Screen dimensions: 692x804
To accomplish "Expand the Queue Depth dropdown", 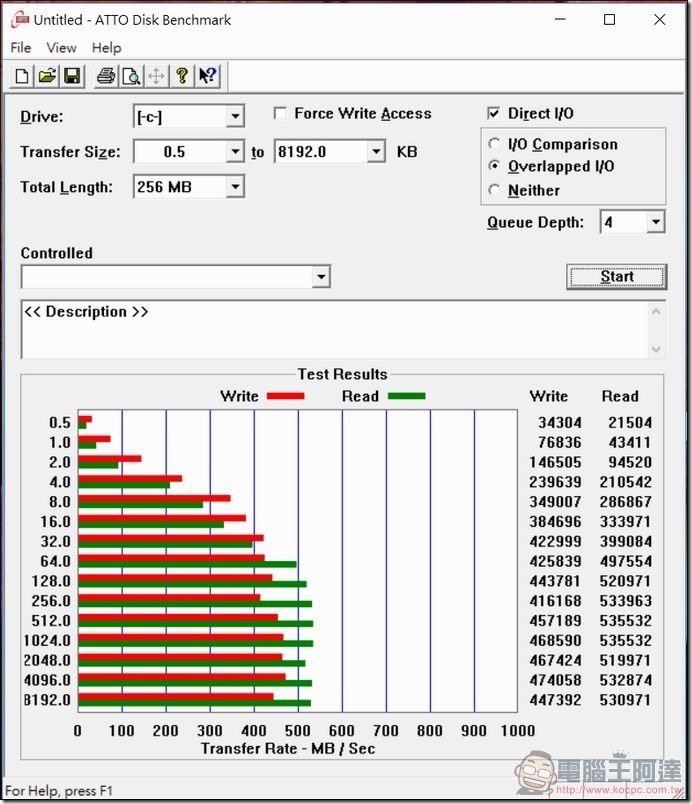I will point(655,222).
